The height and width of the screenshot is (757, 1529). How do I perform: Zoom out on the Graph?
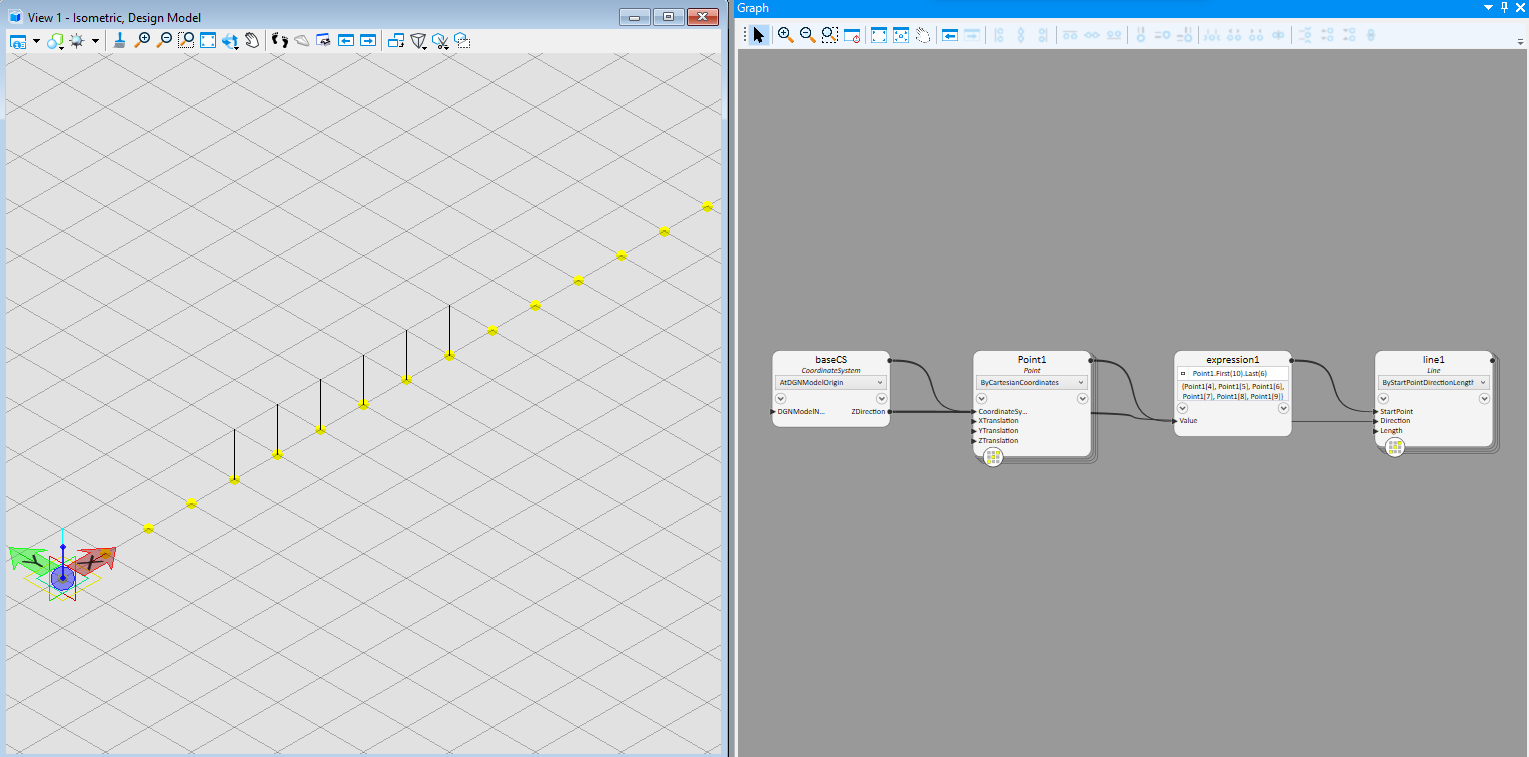(808, 35)
